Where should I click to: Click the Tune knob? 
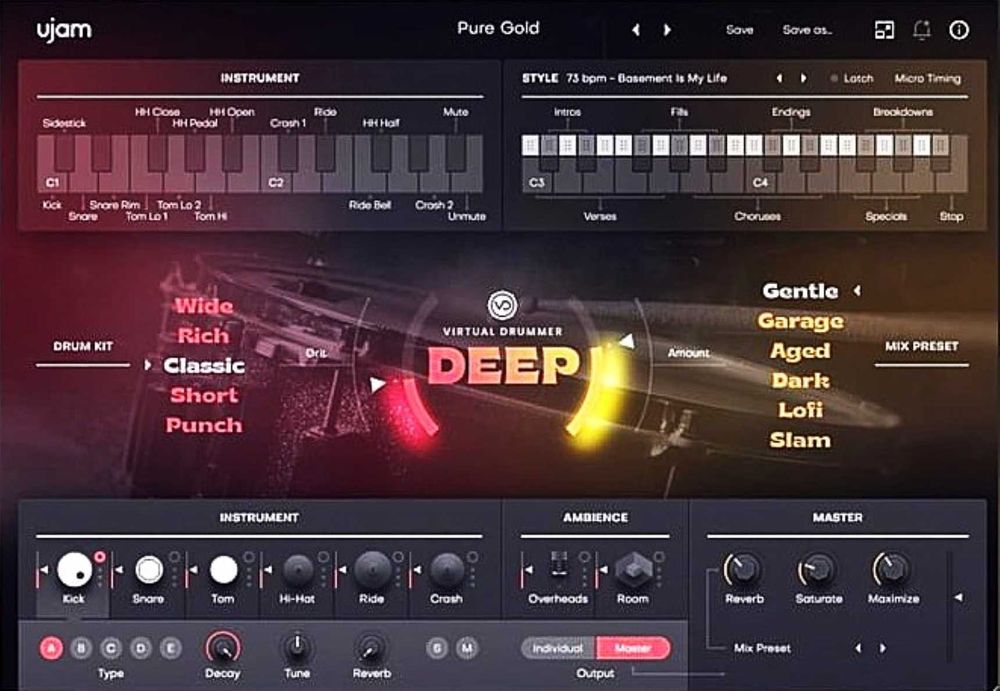pyautogui.click(x=297, y=648)
